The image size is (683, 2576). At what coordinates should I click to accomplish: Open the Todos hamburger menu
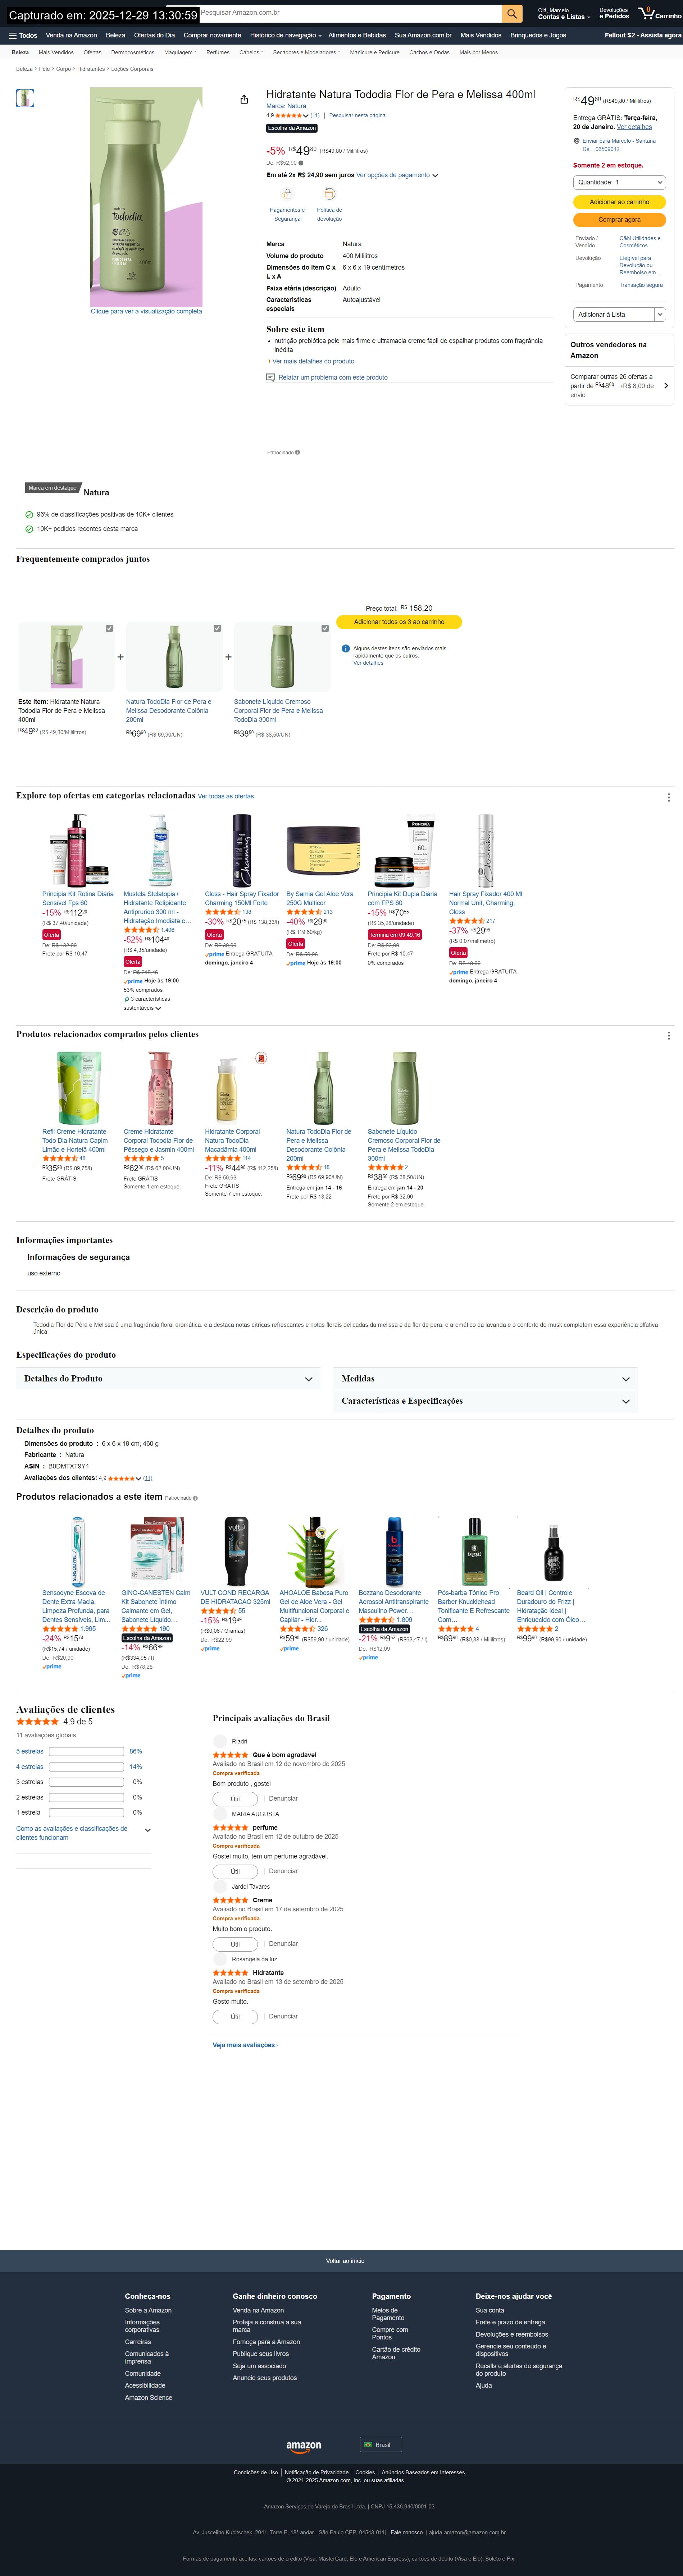coord(23,35)
